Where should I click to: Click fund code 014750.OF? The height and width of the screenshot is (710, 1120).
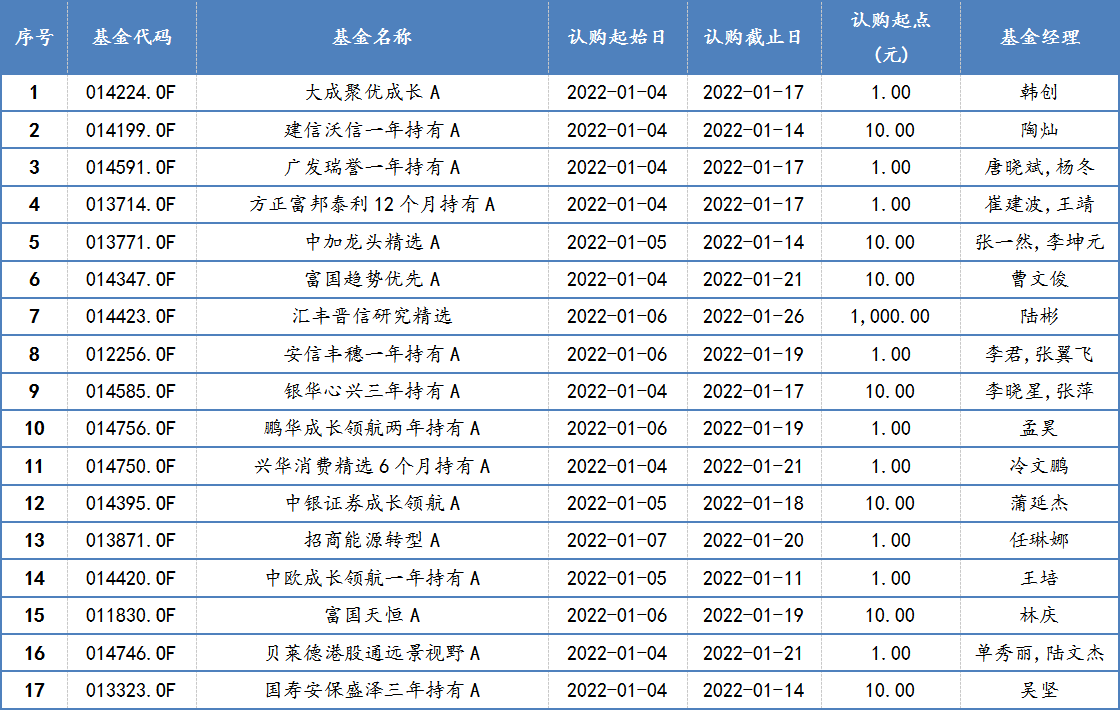pyautogui.click(x=131, y=467)
